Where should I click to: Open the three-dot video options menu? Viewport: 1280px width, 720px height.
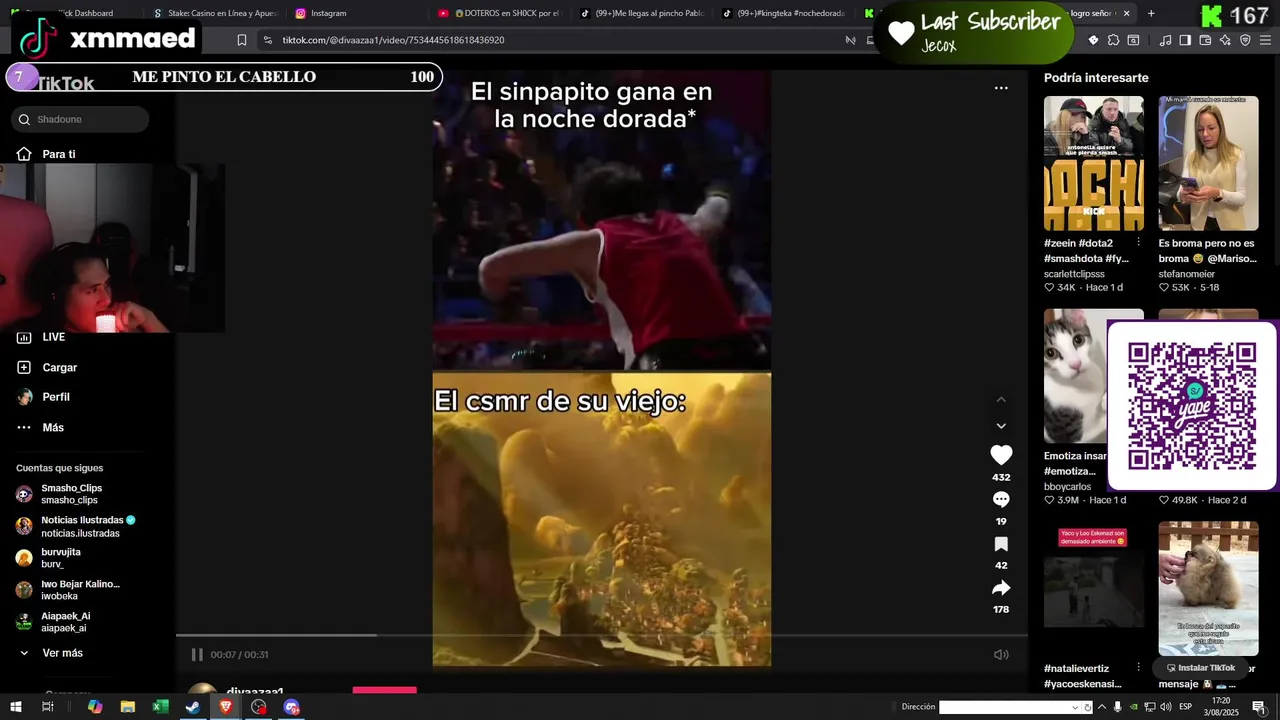(1001, 88)
